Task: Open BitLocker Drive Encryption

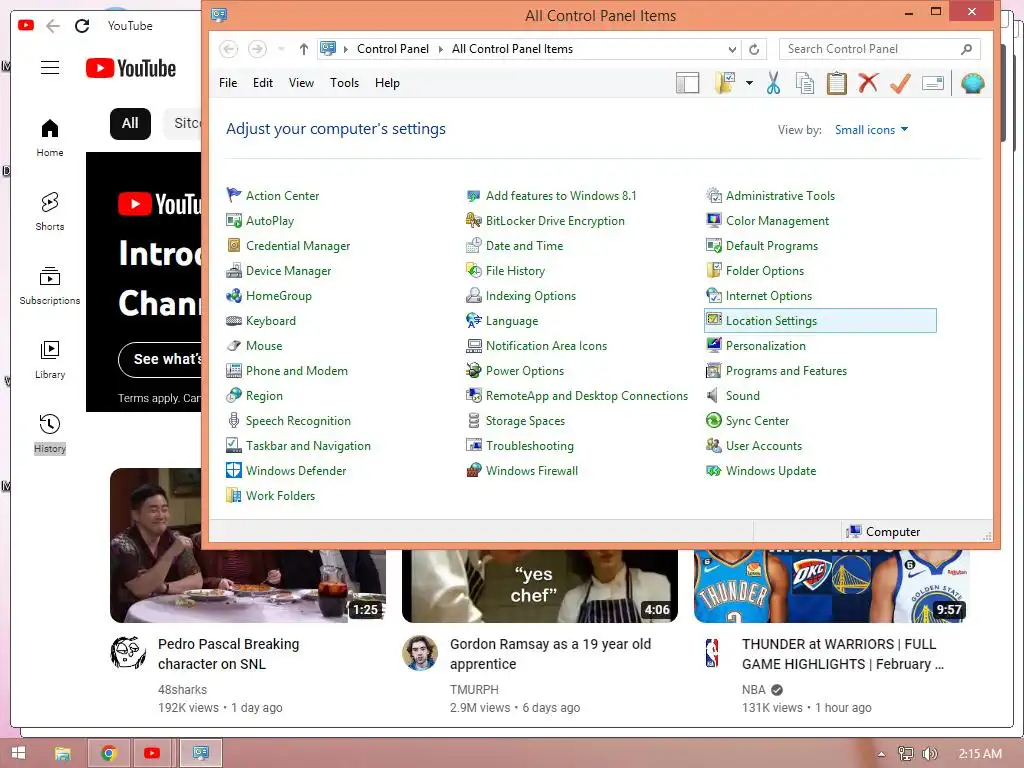Action: [x=555, y=221]
